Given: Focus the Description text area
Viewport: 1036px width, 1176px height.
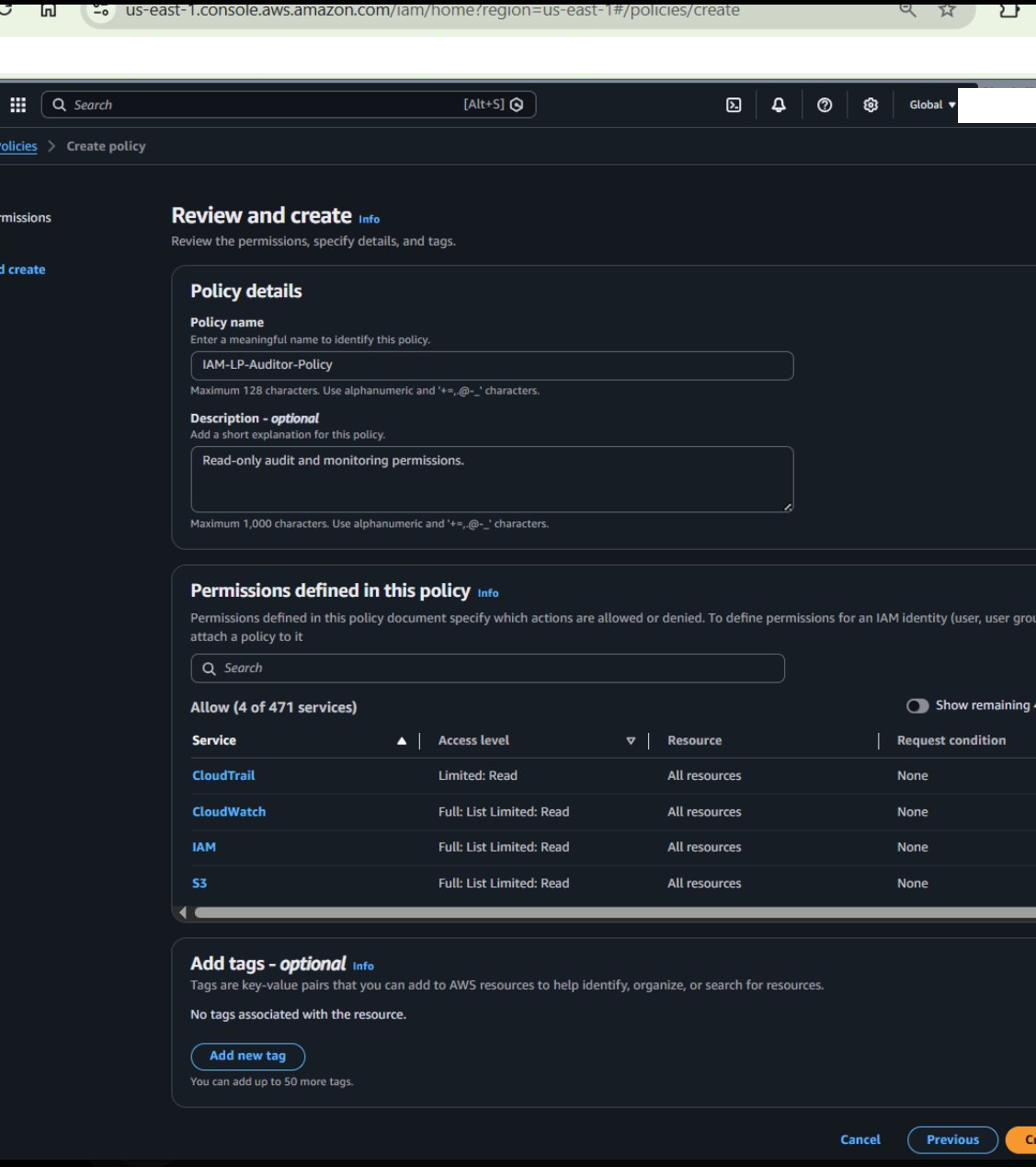Looking at the screenshot, I should tap(492, 479).
